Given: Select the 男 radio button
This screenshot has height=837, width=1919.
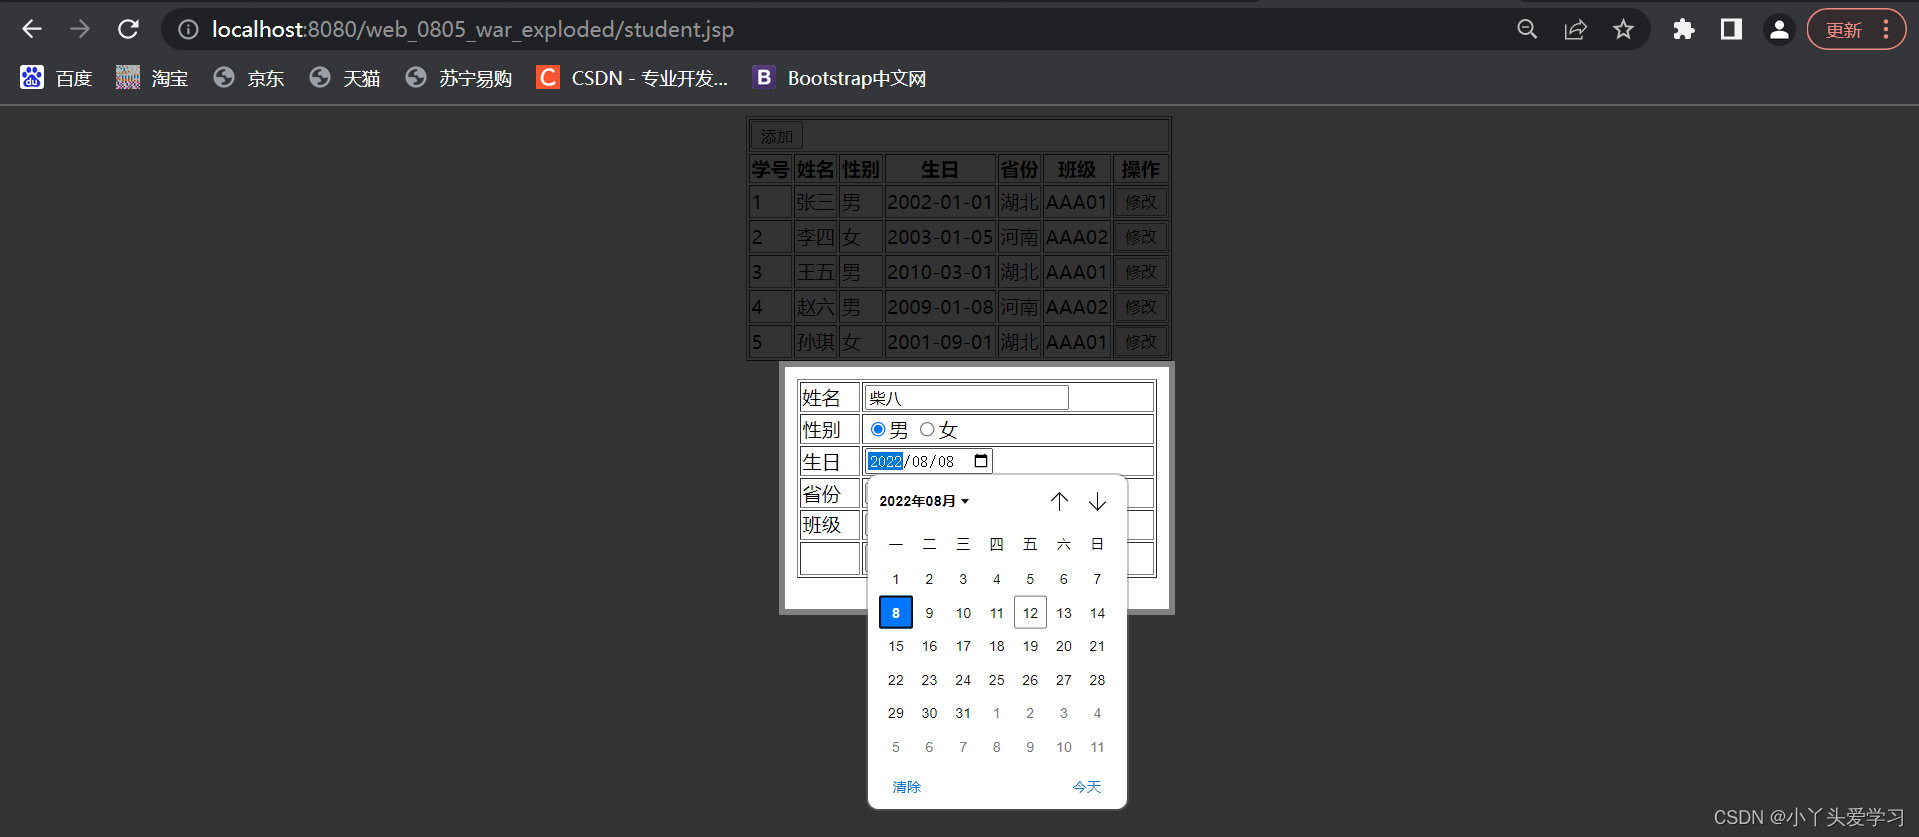Looking at the screenshot, I should pyautogui.click(x=878, y=429).
